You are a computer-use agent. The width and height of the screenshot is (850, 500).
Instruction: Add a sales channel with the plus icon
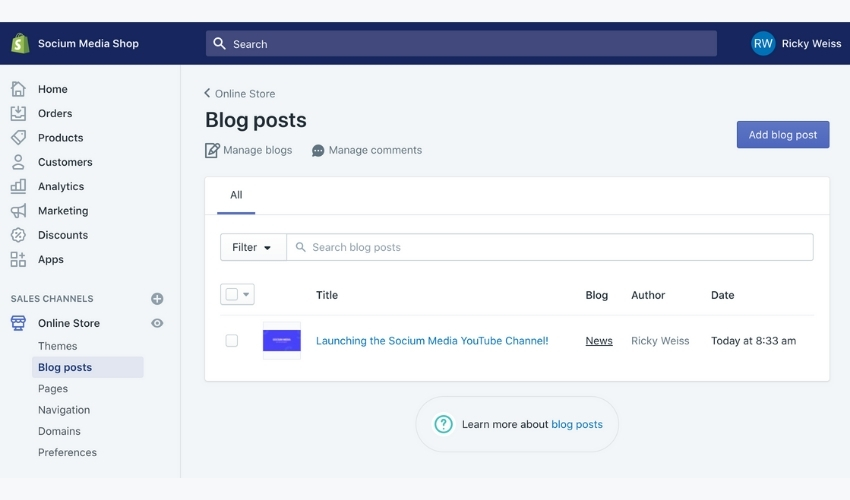(x=157, y=299)
